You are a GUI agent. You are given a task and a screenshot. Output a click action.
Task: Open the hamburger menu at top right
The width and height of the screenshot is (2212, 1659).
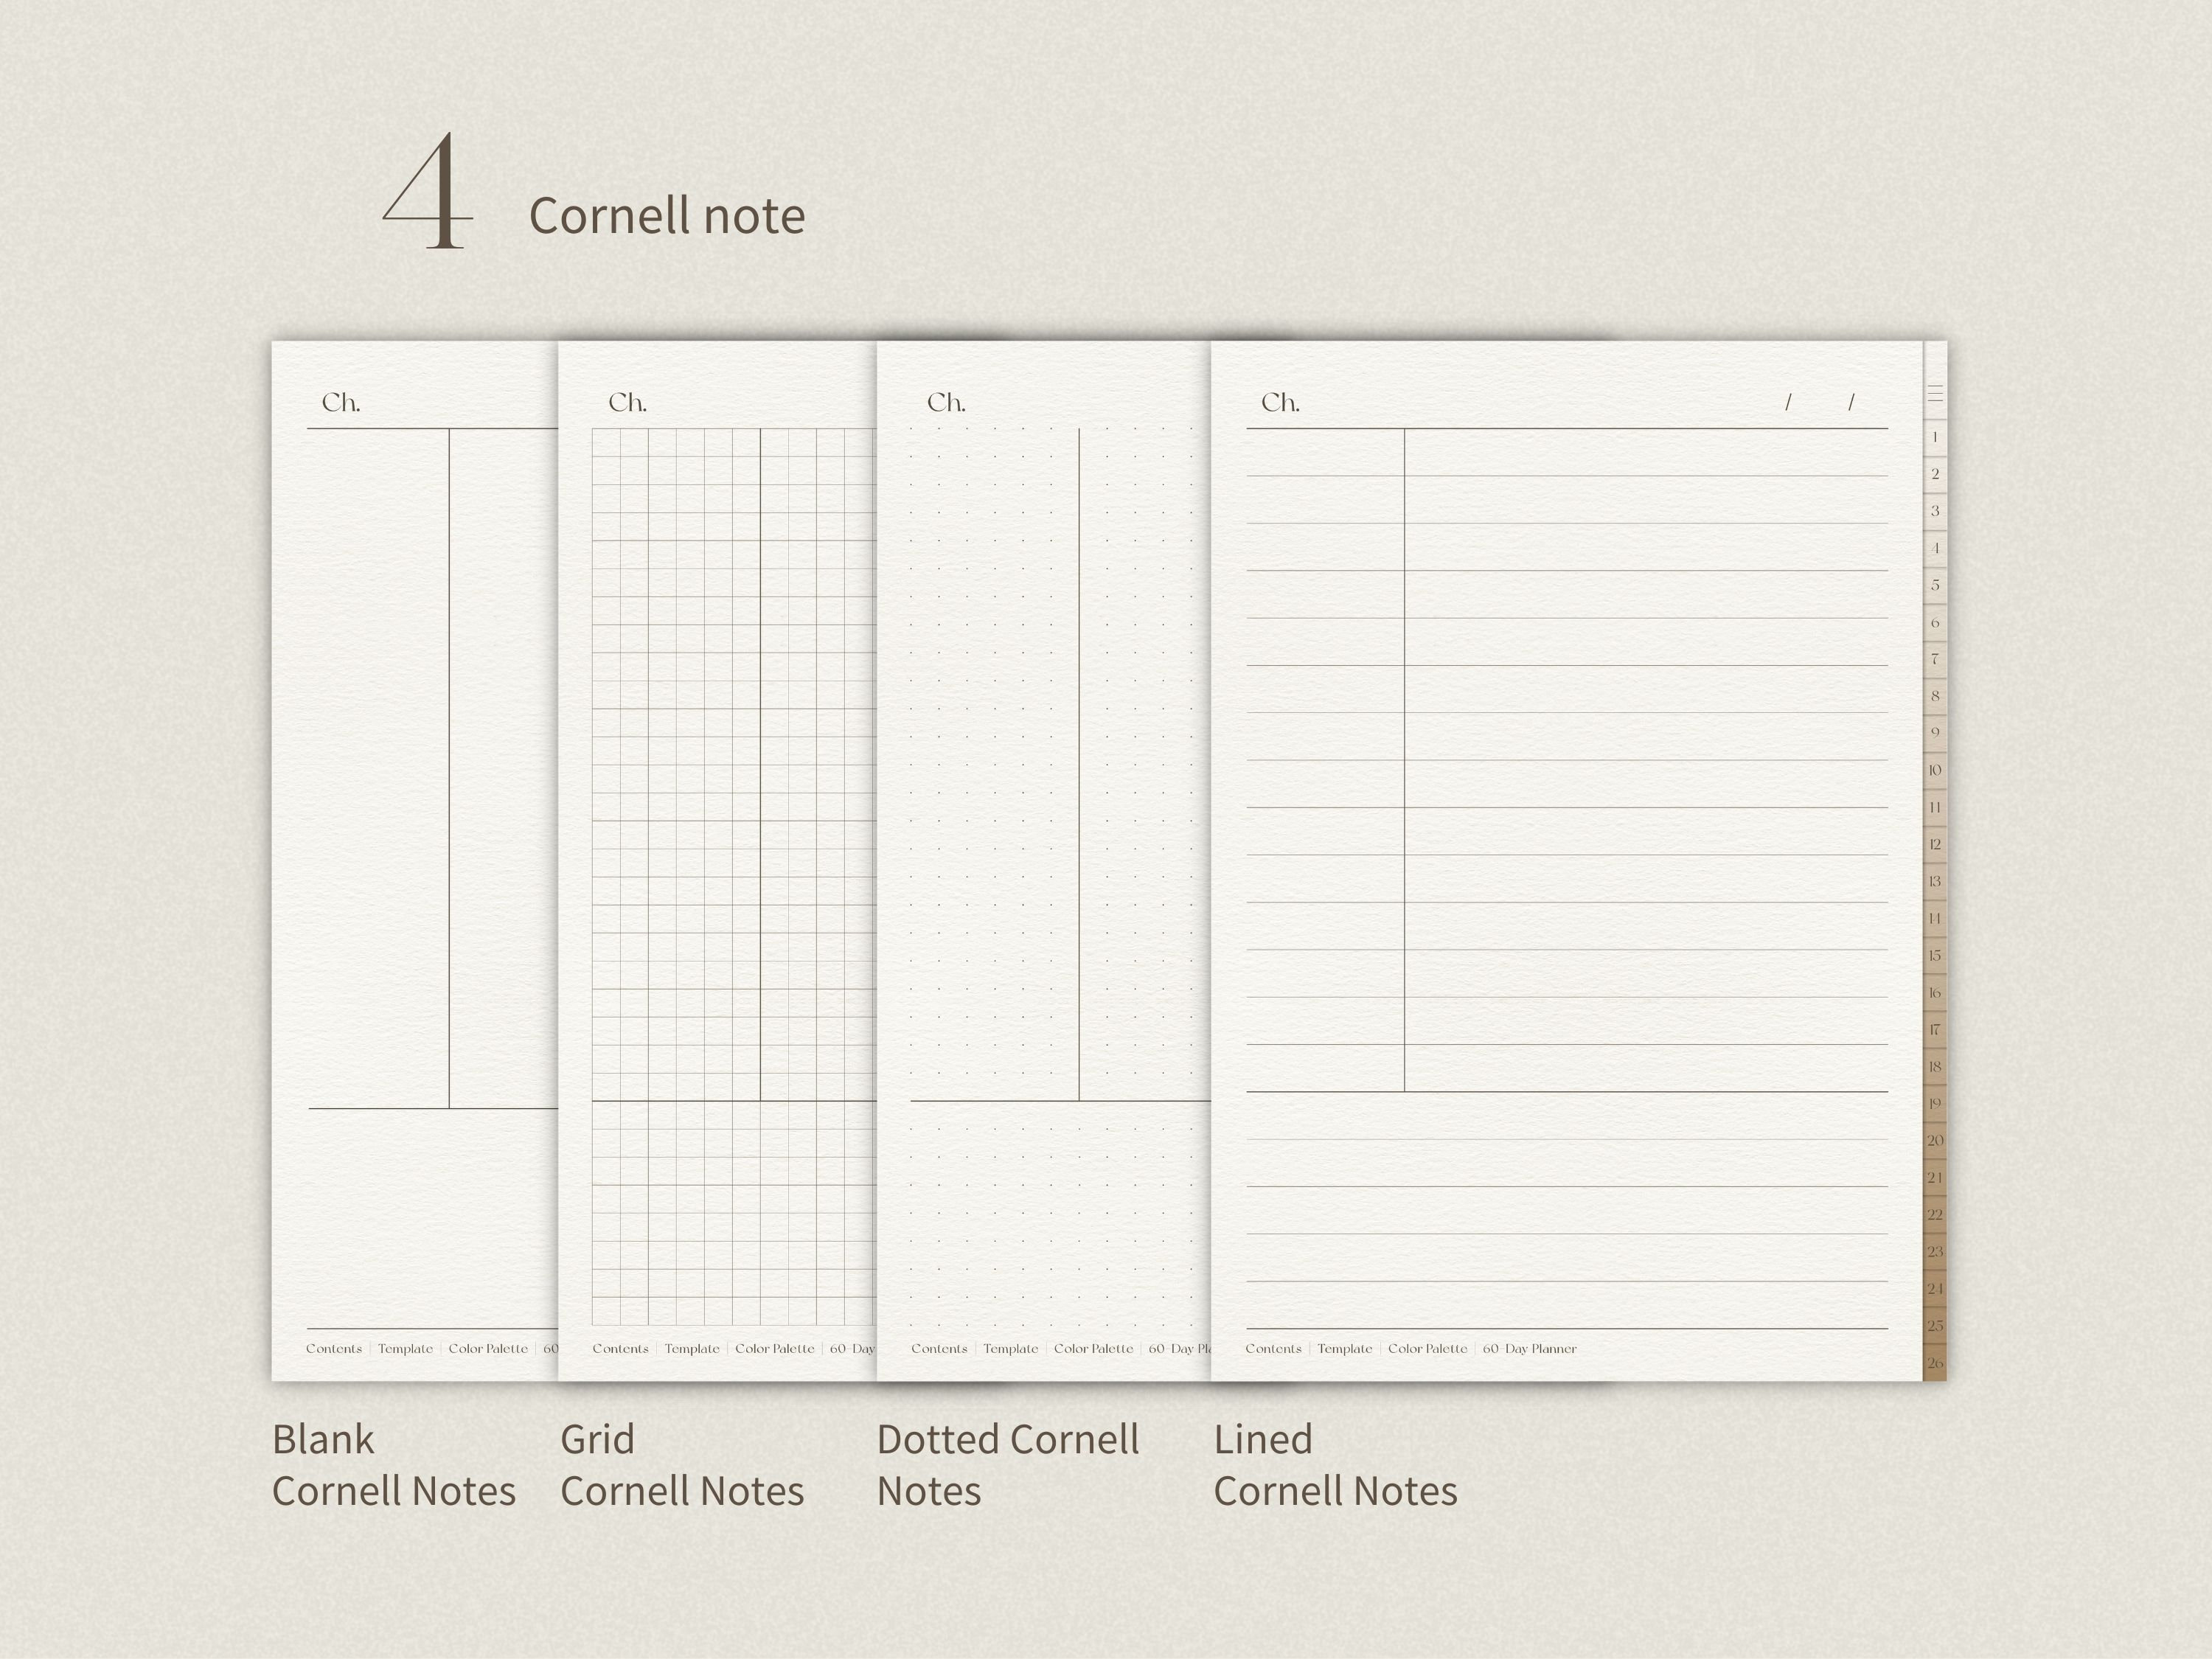click(1934, 395)
